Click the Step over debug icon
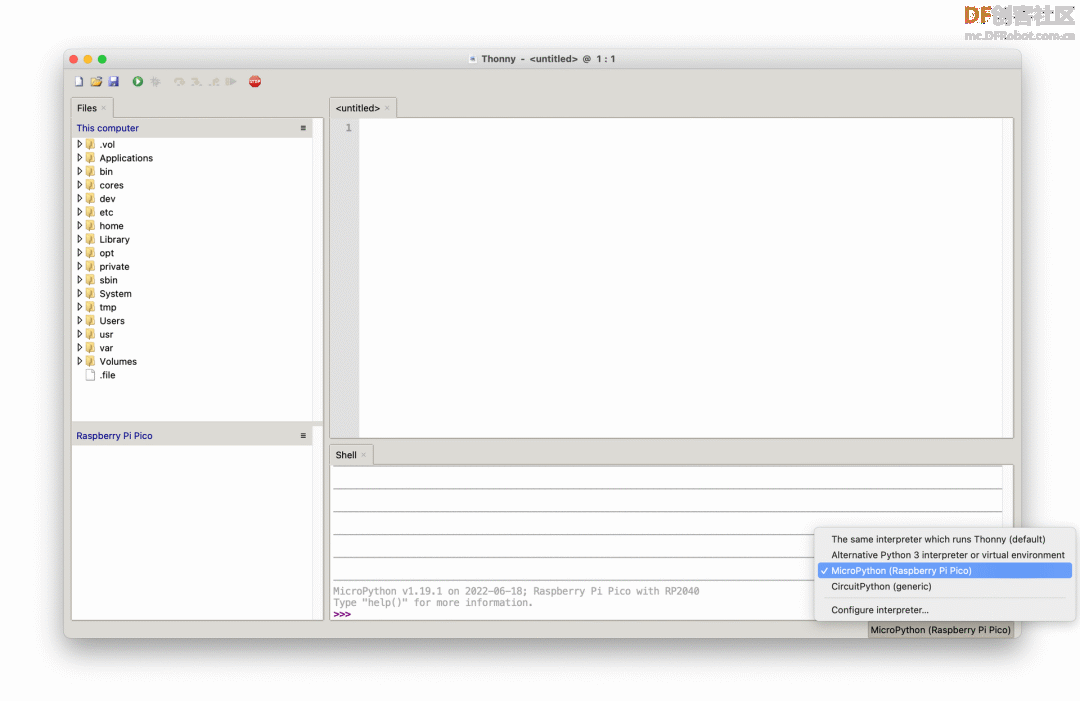Screen dimensions: 1080x701 [x=179, y=81]
